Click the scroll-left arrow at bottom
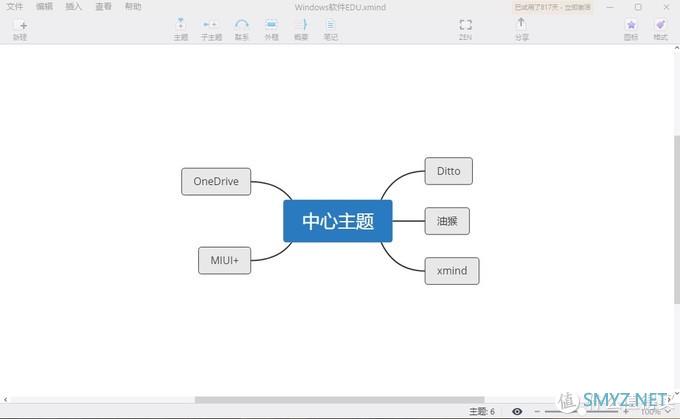Image resolution: width=680 pixels, height=419 pixels. point(5,399)
